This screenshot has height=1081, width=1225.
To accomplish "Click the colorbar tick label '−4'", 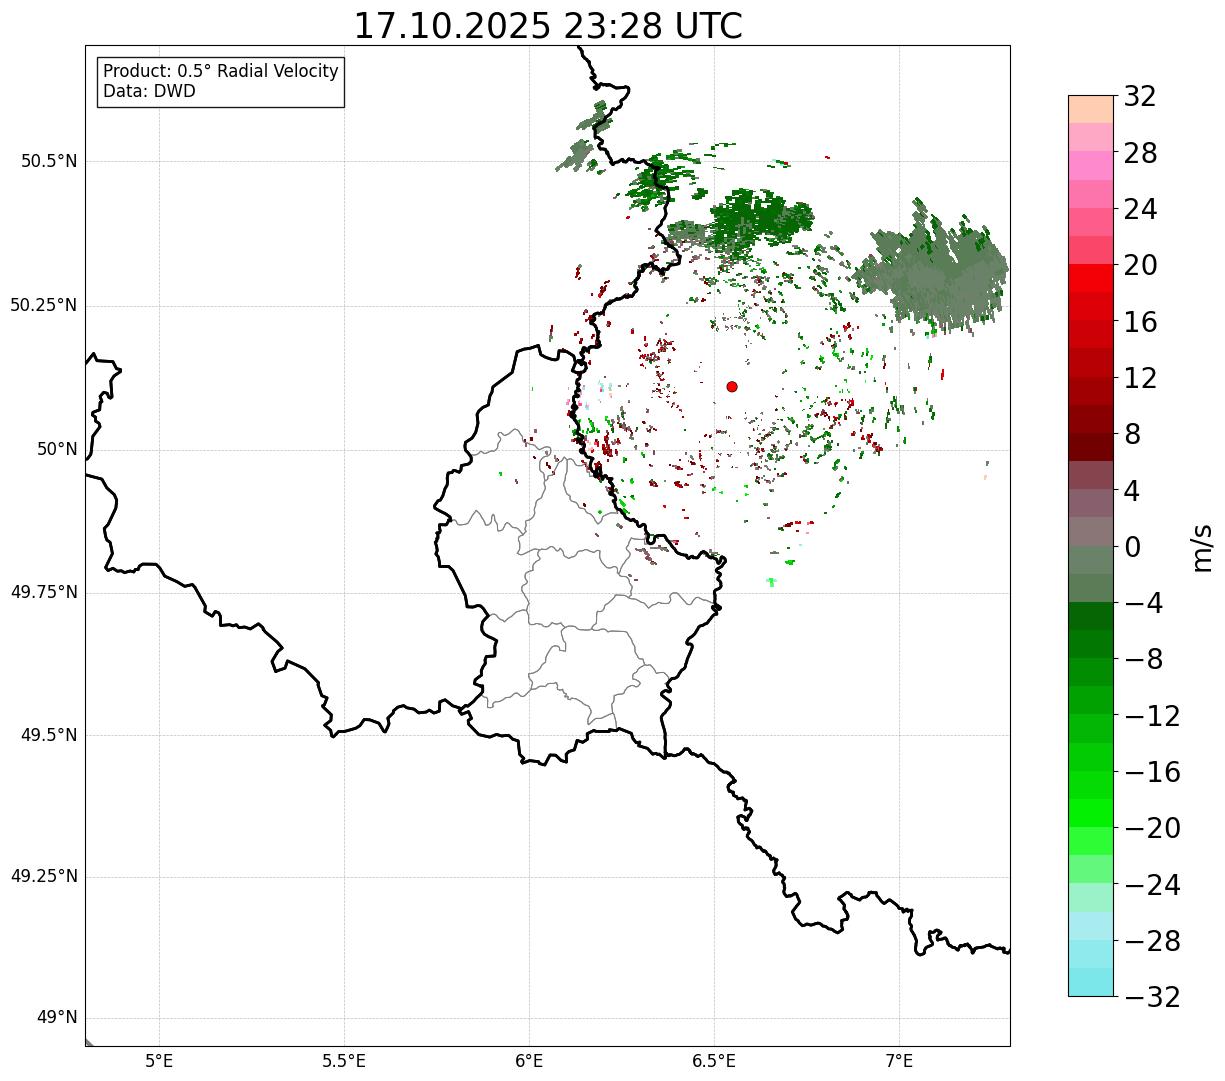I will click(x=1143, y=603).
